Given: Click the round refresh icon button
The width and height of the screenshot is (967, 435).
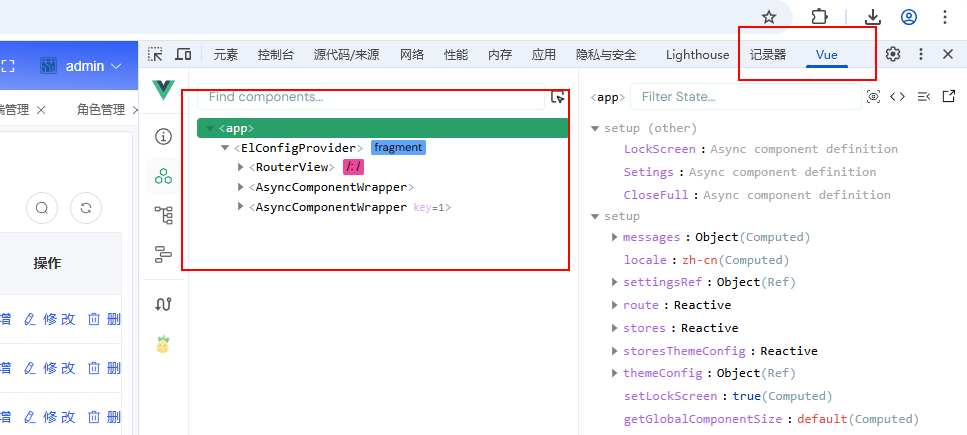Looking at the screenshot, I should (x=86, y=208).
